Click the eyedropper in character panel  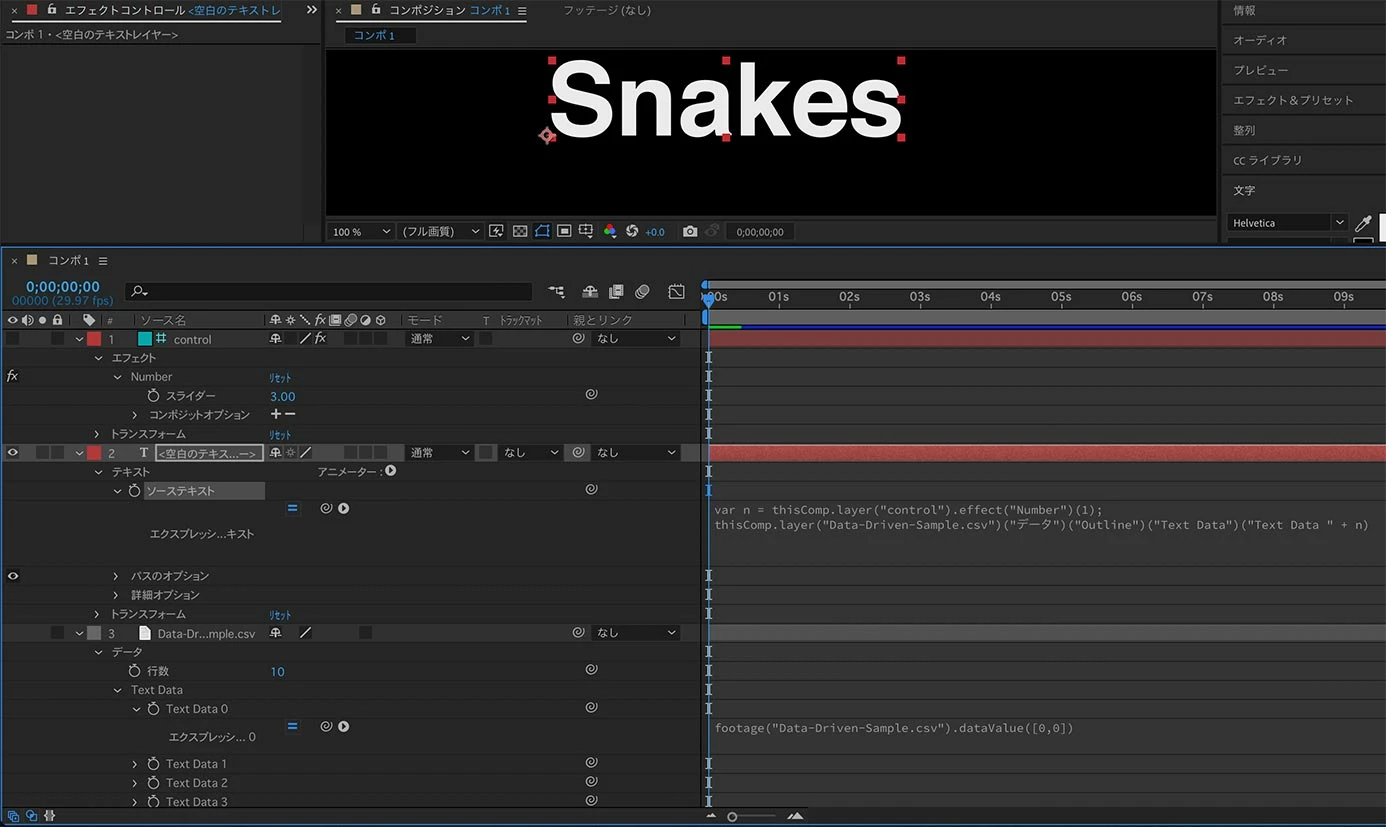1362,224
